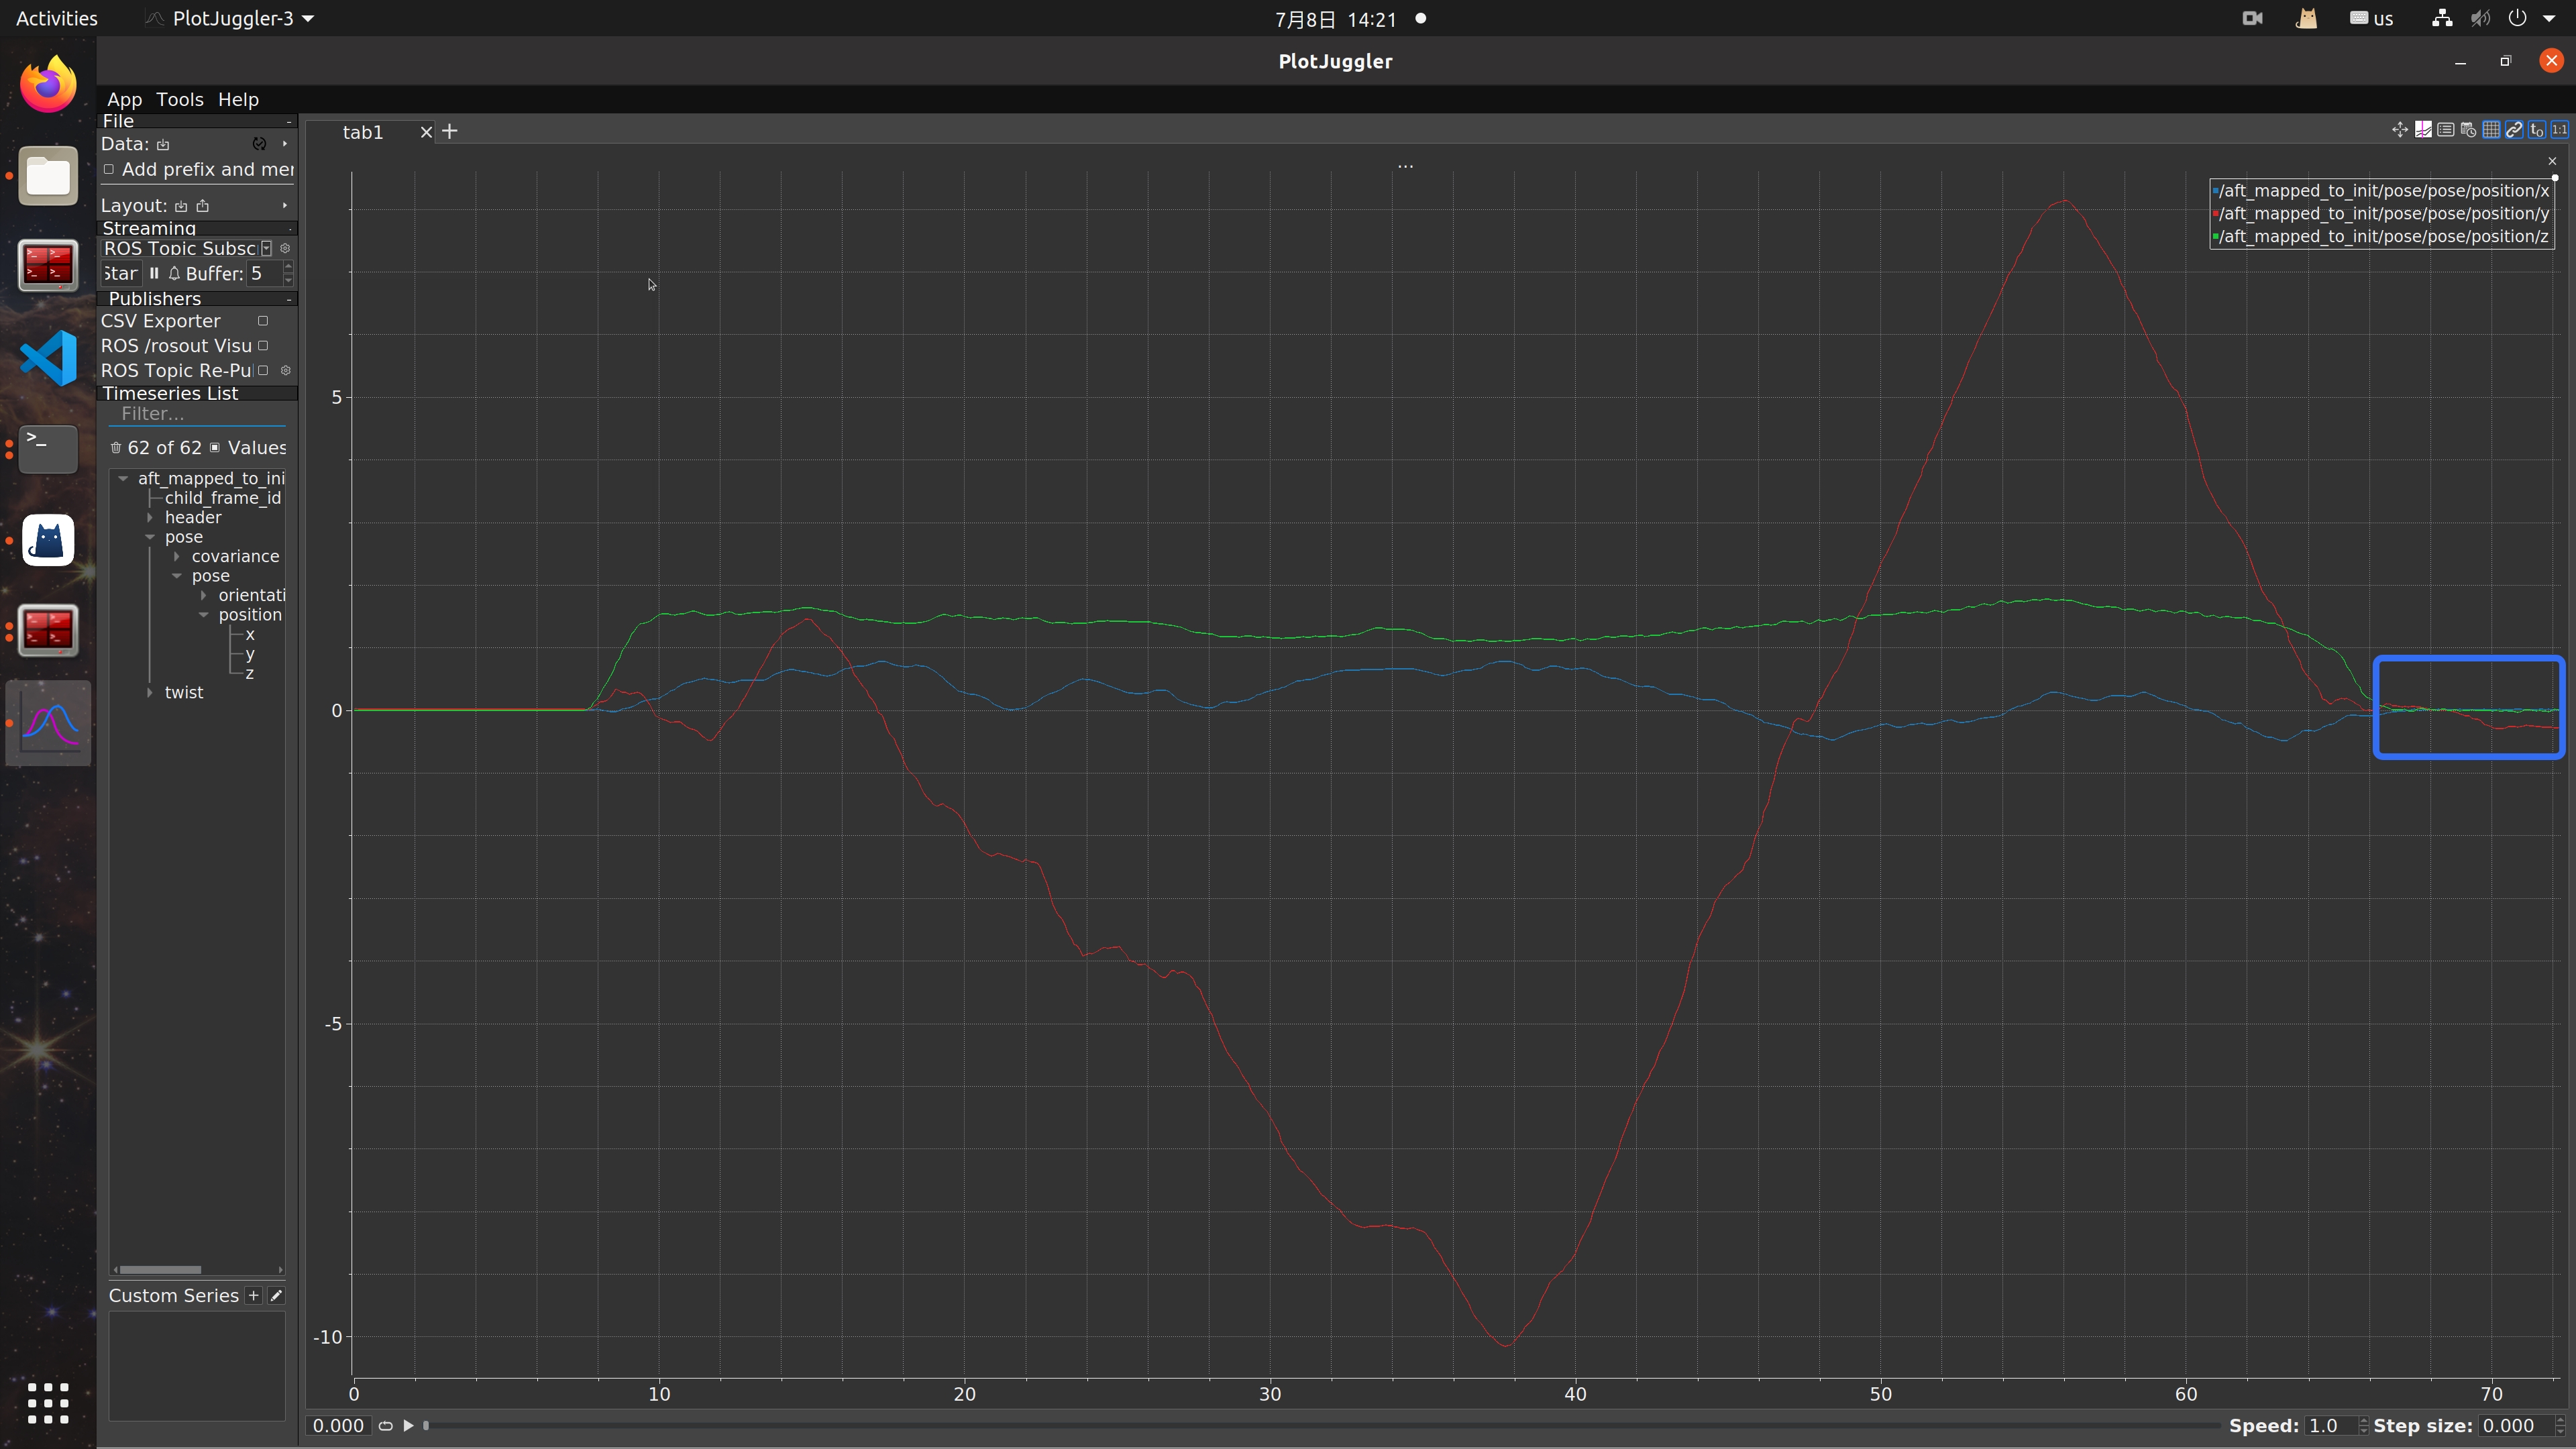The image size is (2576, 1449).
Task: Collapse the aft_mapped_to_init tree node
Action: (x=124, y=479)
